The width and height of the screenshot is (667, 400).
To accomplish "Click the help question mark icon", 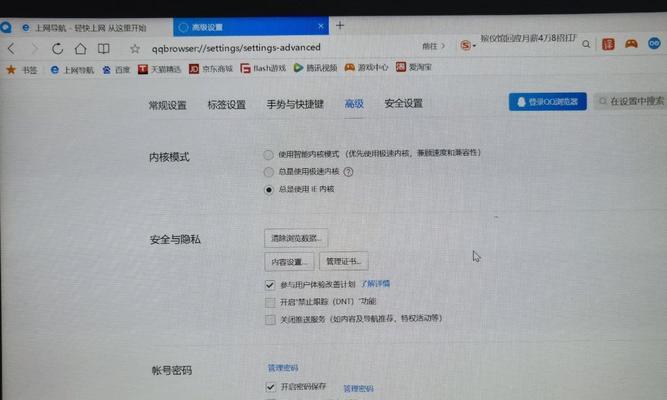I will click(348, 172).
